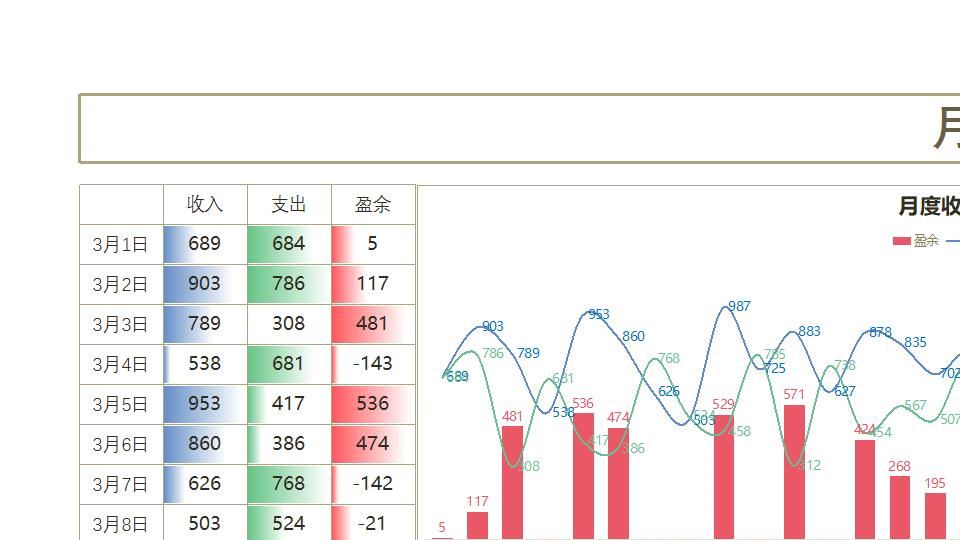Select surplus cell with value -142
This screenshot has width=960, height=540.
click(373, 485)
